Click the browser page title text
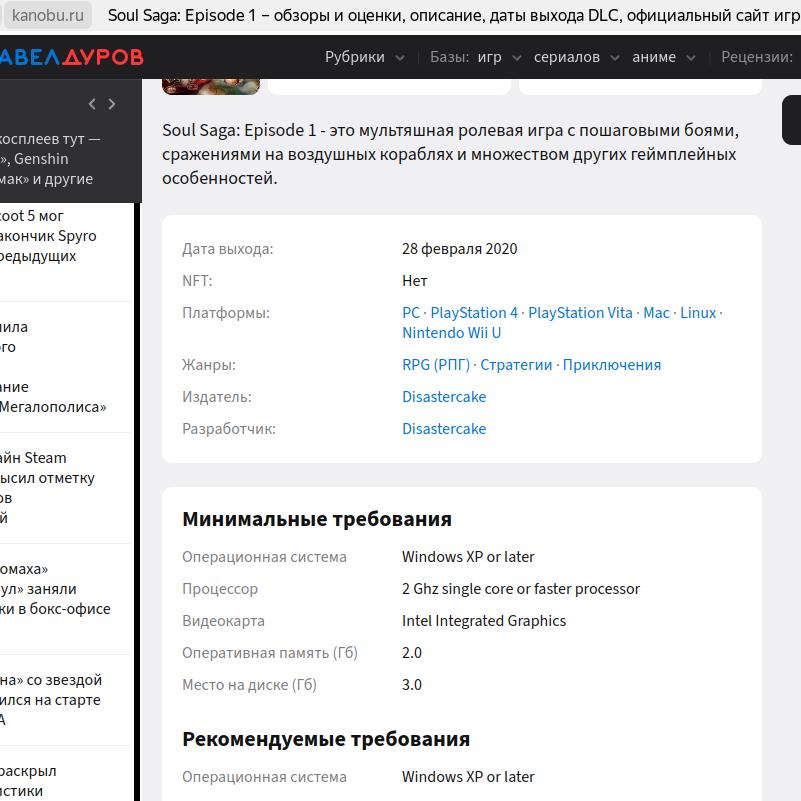Screen dimensions: 801x801 [x=454, y=15]
